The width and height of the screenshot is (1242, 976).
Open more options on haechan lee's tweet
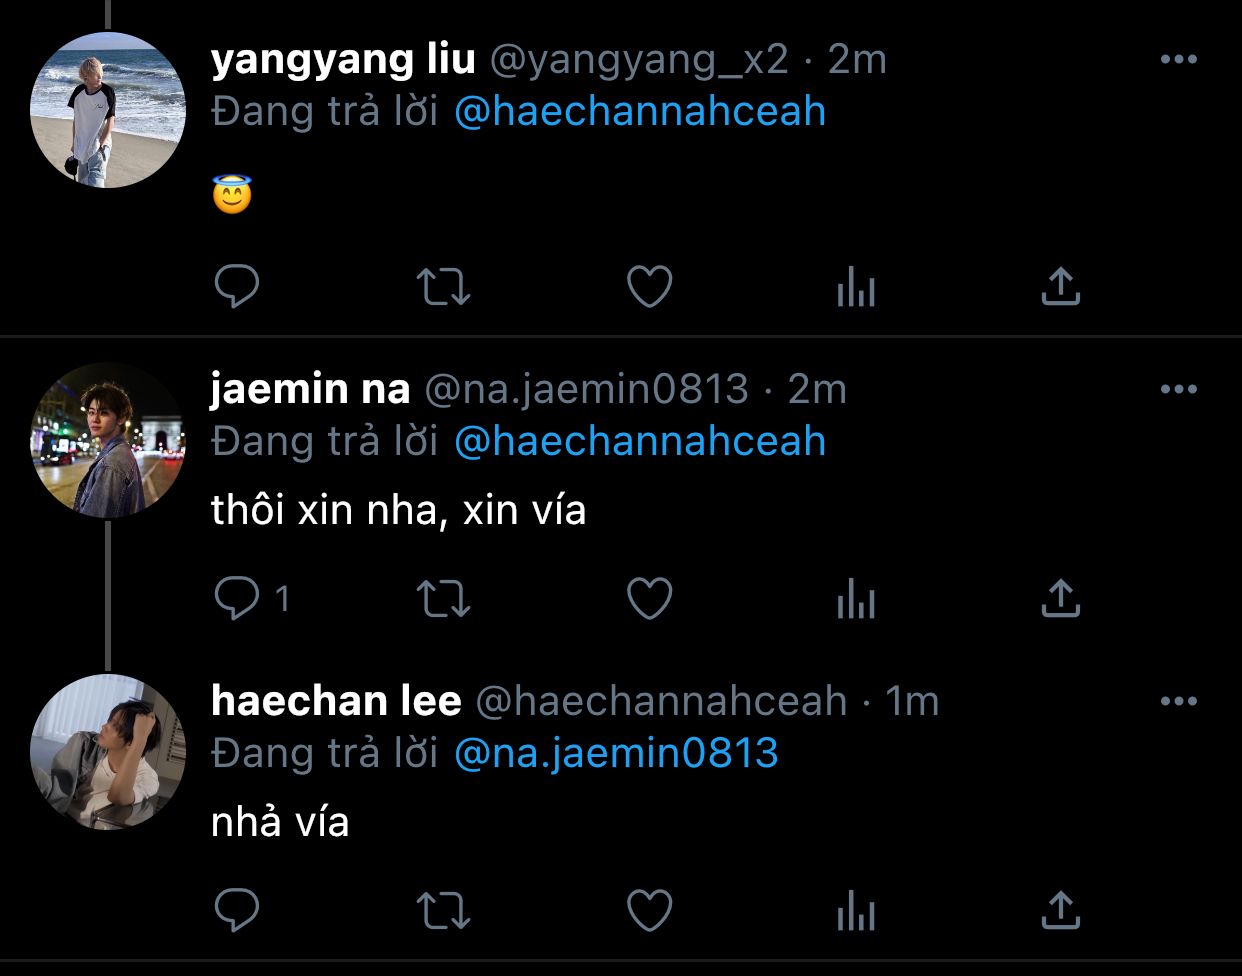pyautogui.click(x=1178, y=702)
